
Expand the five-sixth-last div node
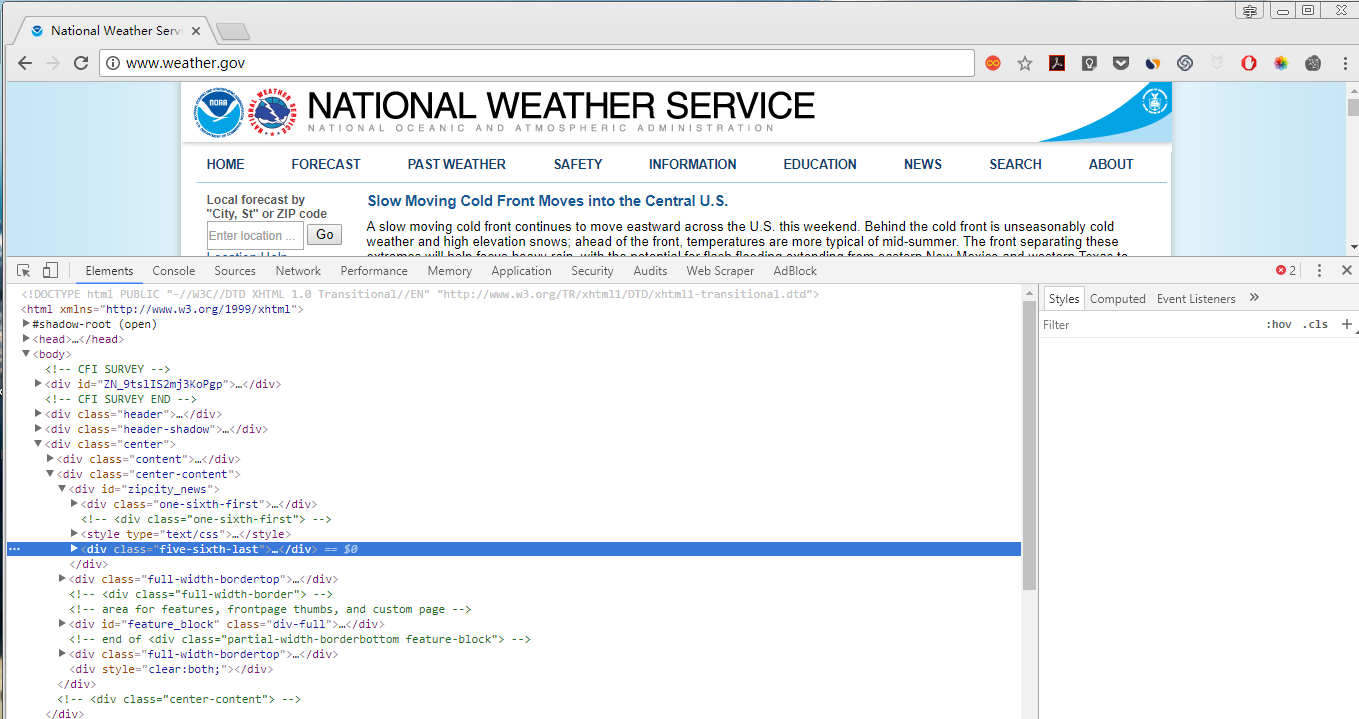pos(74,549)
